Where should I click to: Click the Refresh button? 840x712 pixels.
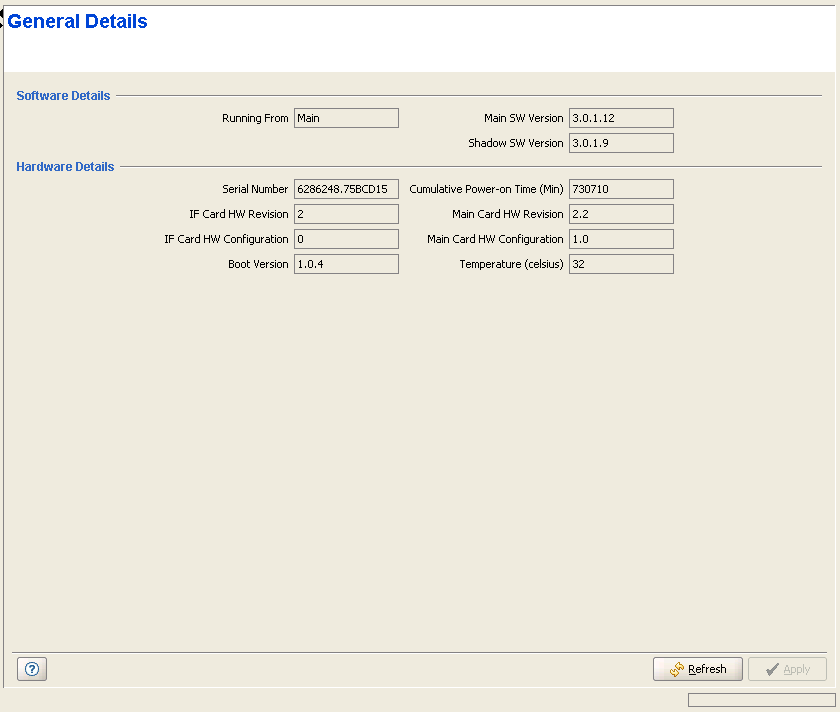[x=697, y=669]
